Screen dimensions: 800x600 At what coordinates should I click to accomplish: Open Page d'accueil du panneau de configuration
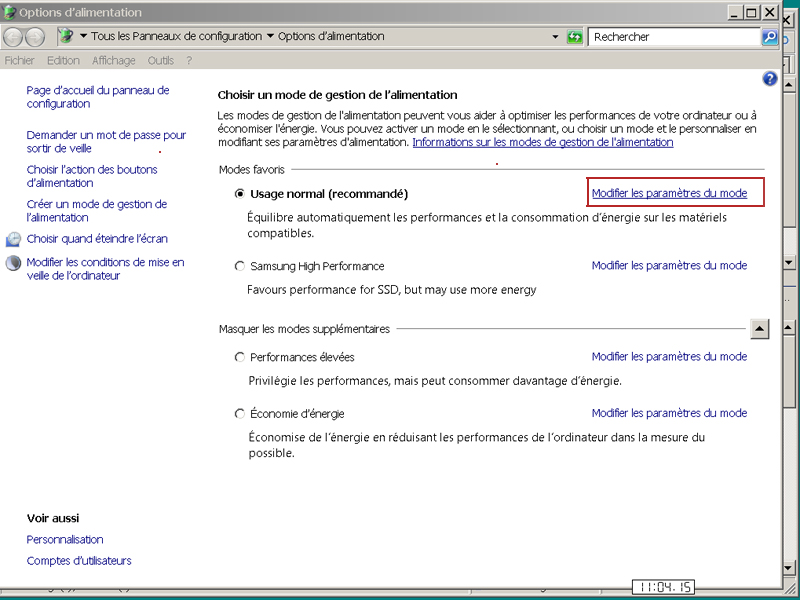coord(97,97)
